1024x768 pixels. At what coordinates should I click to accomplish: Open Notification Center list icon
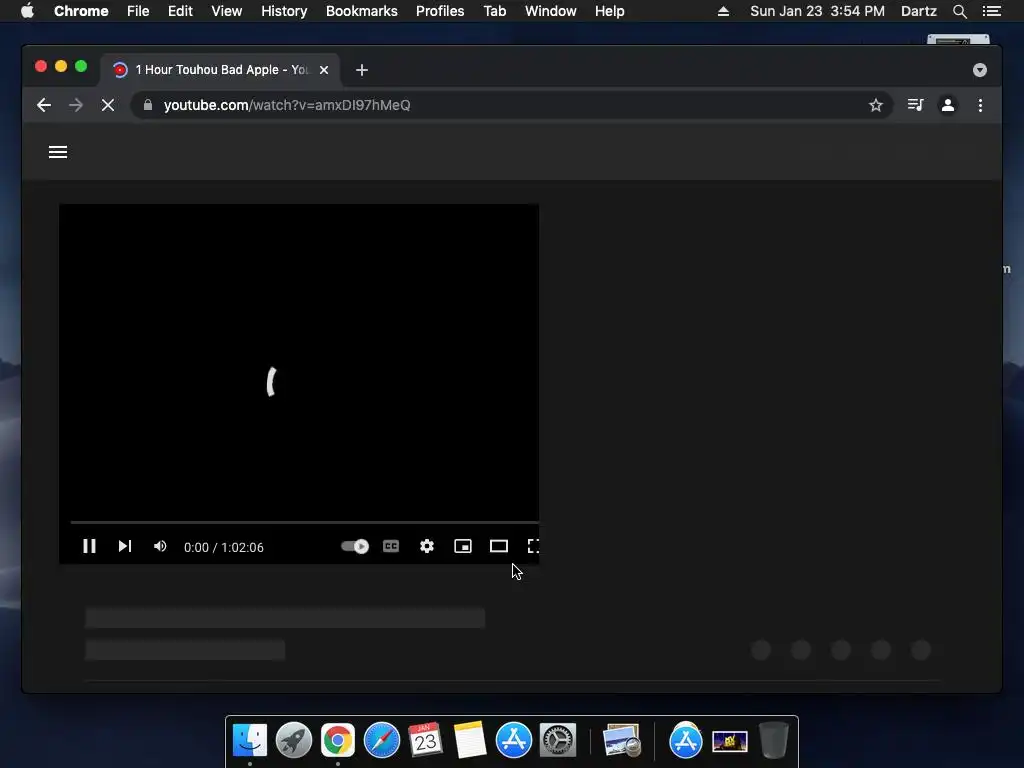(x=991, y=11)
